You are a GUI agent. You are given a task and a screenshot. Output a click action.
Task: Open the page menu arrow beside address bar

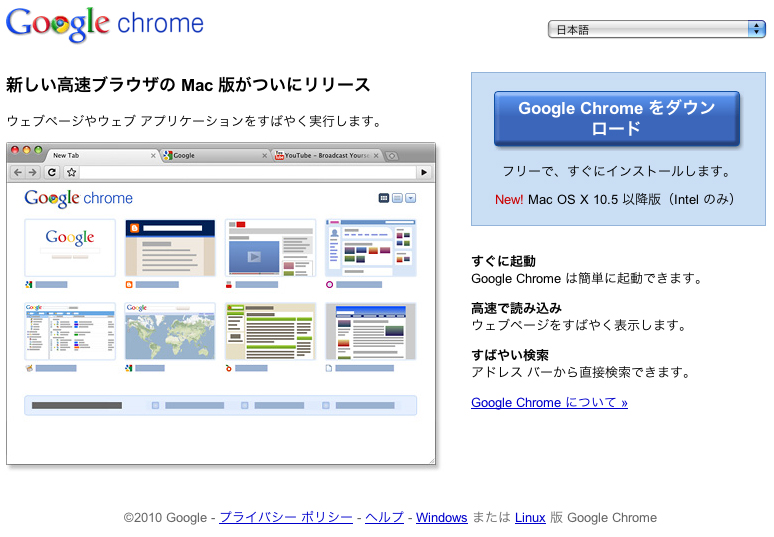[424, 172]
